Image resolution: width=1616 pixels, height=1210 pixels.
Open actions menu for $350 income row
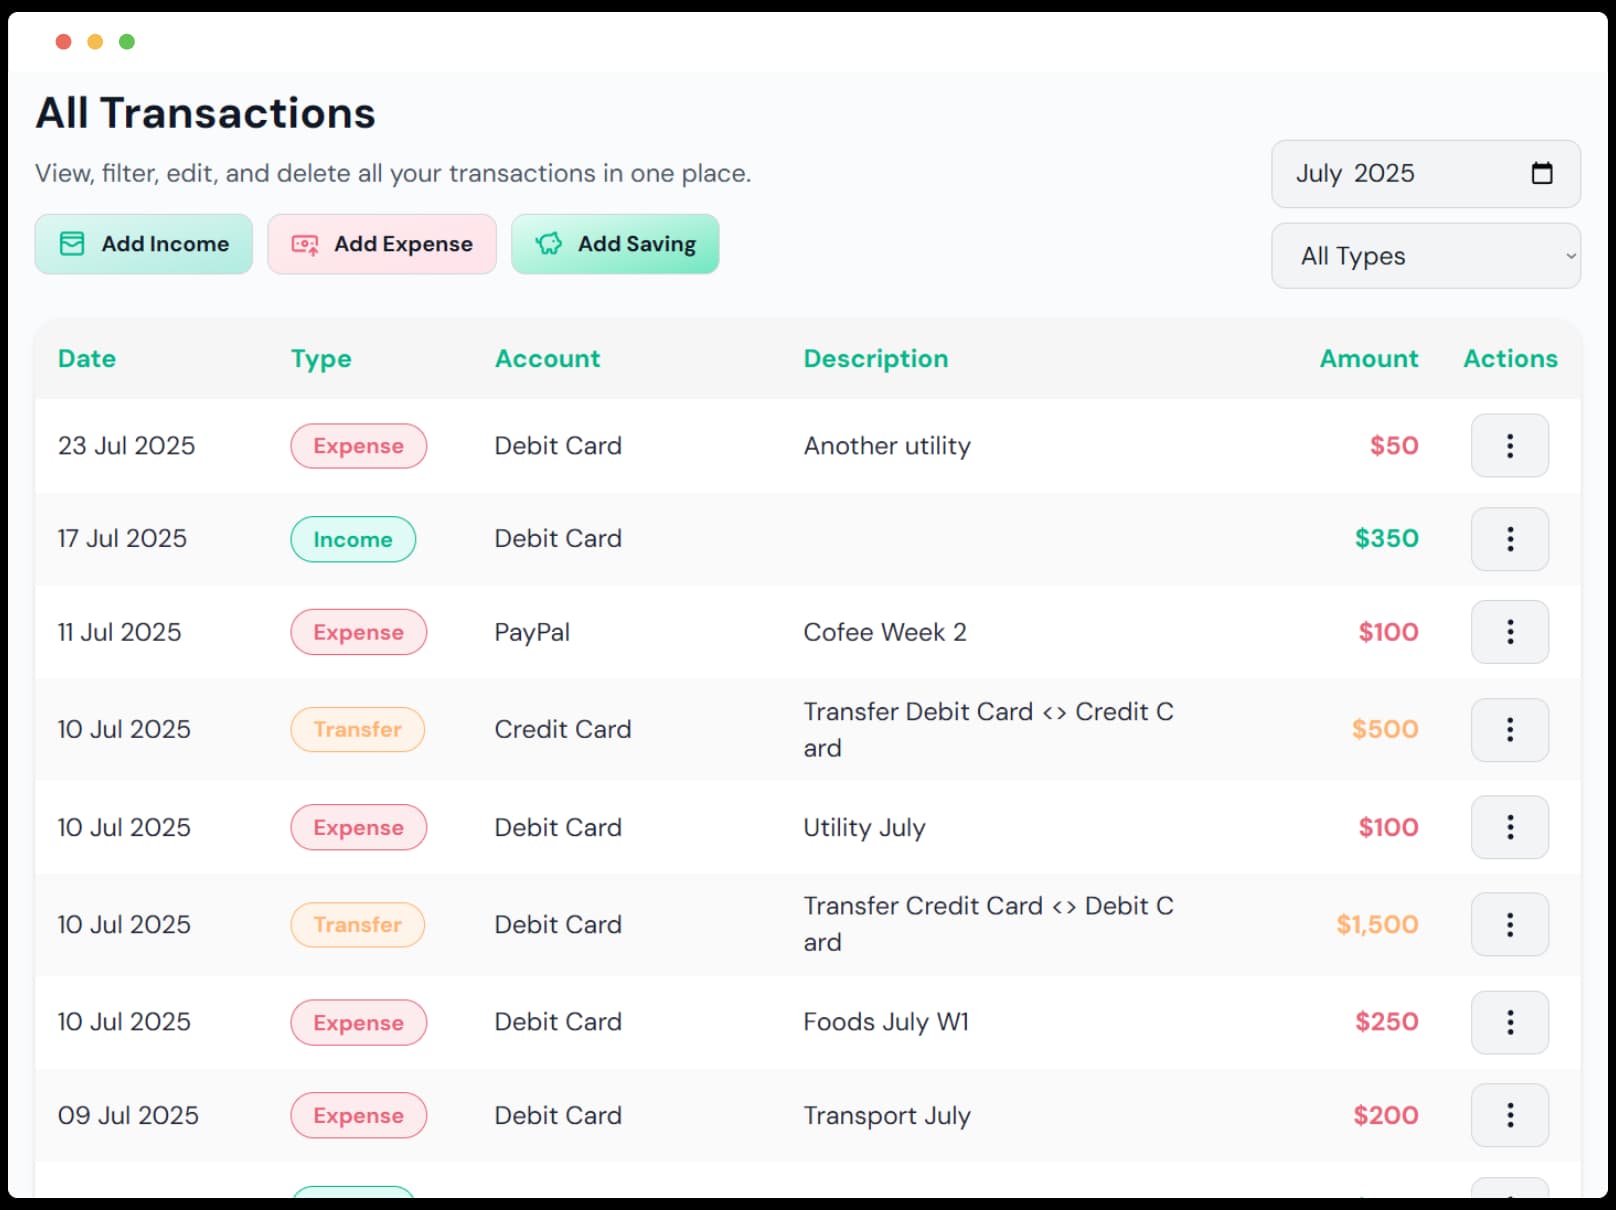(x=1509, y=539)
